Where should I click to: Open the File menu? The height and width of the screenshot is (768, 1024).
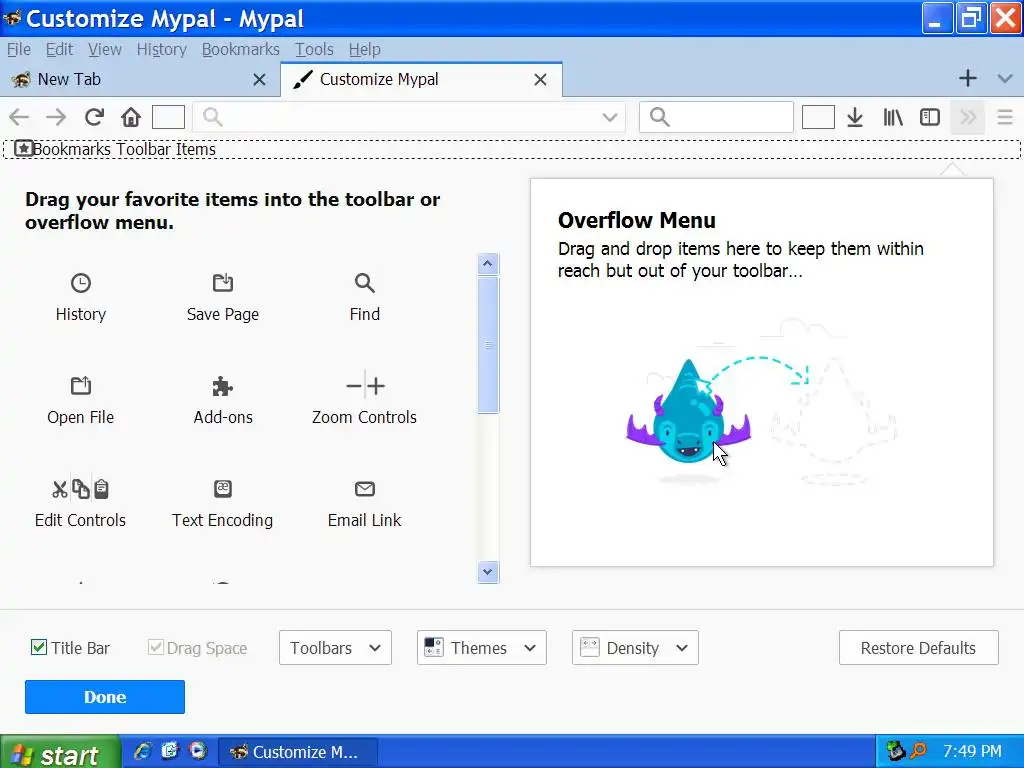(x=19, y=50)
